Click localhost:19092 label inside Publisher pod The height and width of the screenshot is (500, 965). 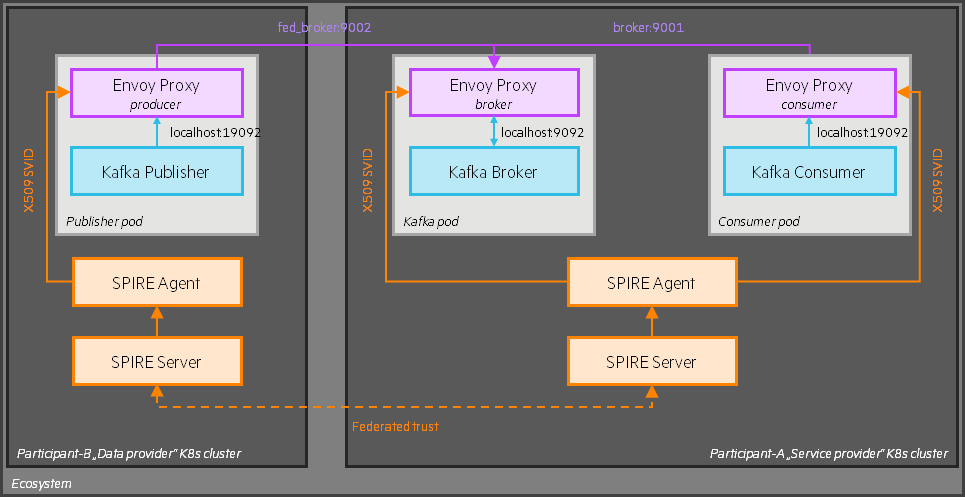[215, 132]
